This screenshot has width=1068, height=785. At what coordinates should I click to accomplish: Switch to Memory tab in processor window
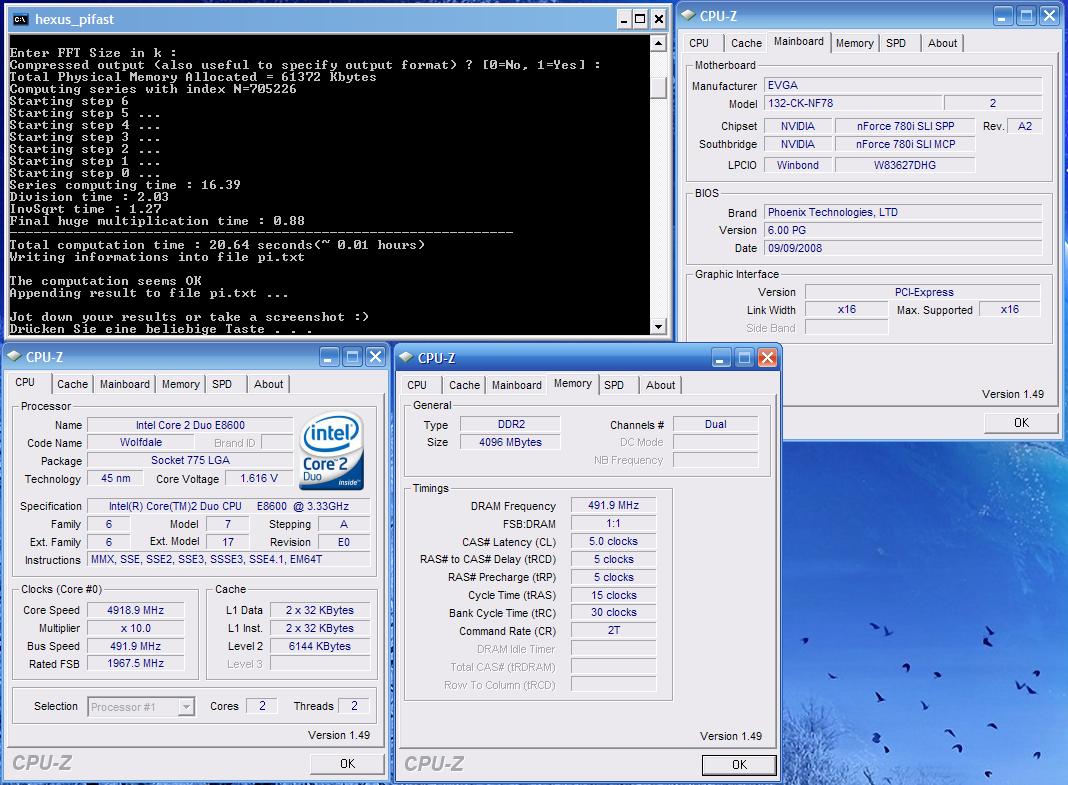click(x=180, y=384)
